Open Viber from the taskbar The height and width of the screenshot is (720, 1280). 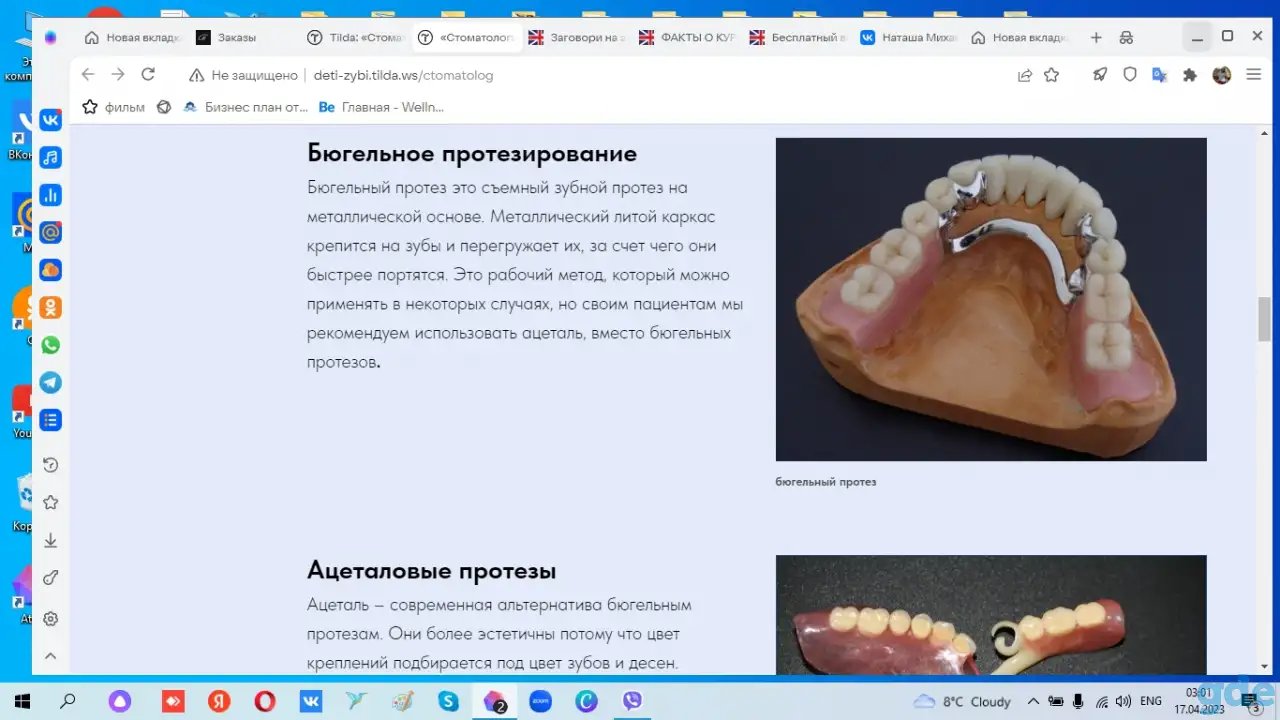[632, 701]
